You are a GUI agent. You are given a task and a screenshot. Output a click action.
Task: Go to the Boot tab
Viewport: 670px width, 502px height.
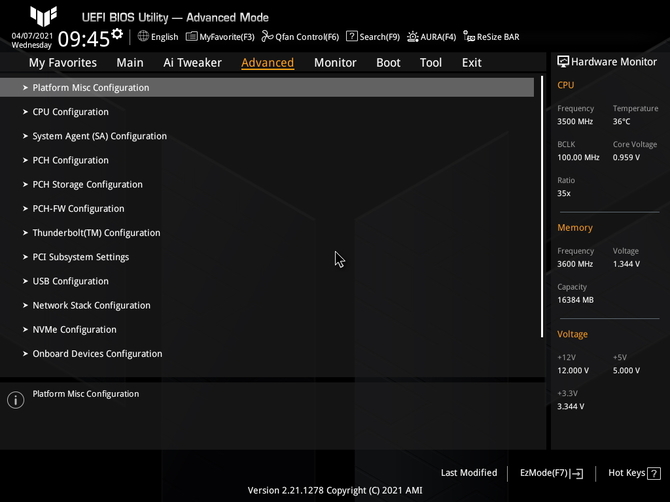click(x=388, y=63)
